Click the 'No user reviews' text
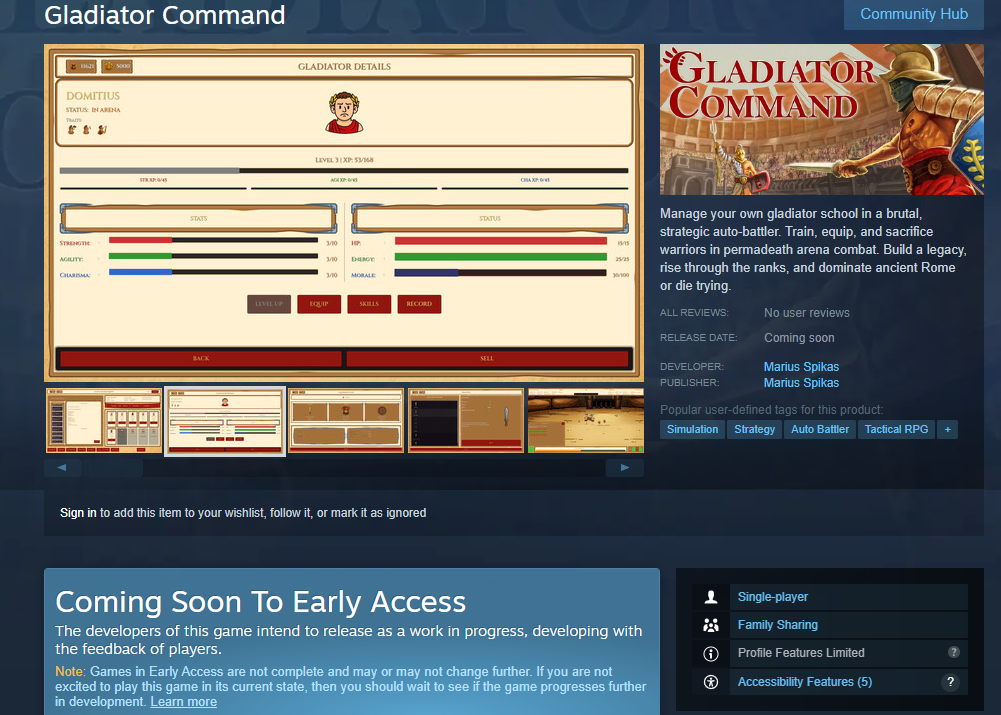The height and width of the screenshot is (715, 1001). pyautogui.click(x=807, y=313)
